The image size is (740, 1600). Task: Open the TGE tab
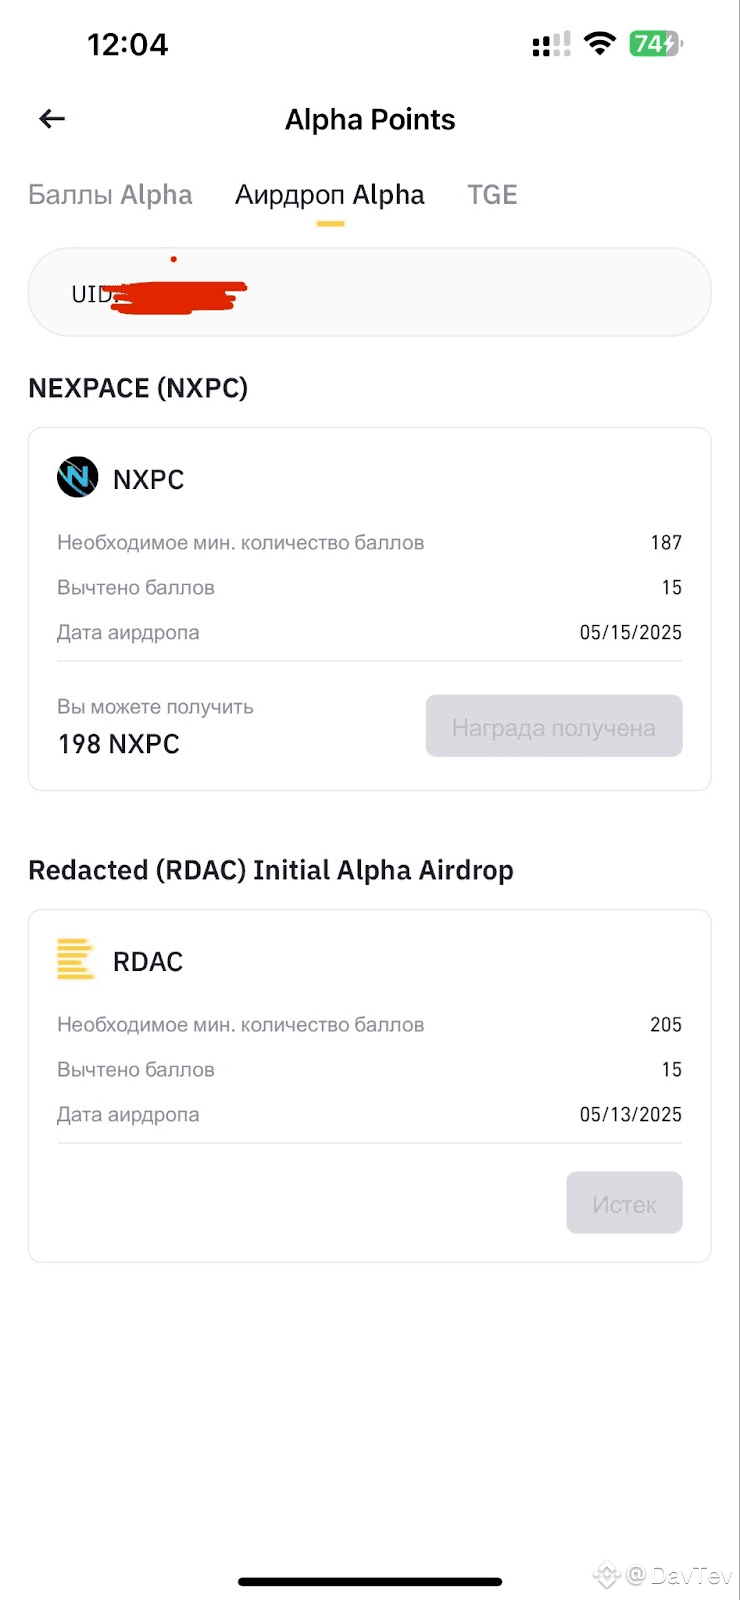[493, 194]
